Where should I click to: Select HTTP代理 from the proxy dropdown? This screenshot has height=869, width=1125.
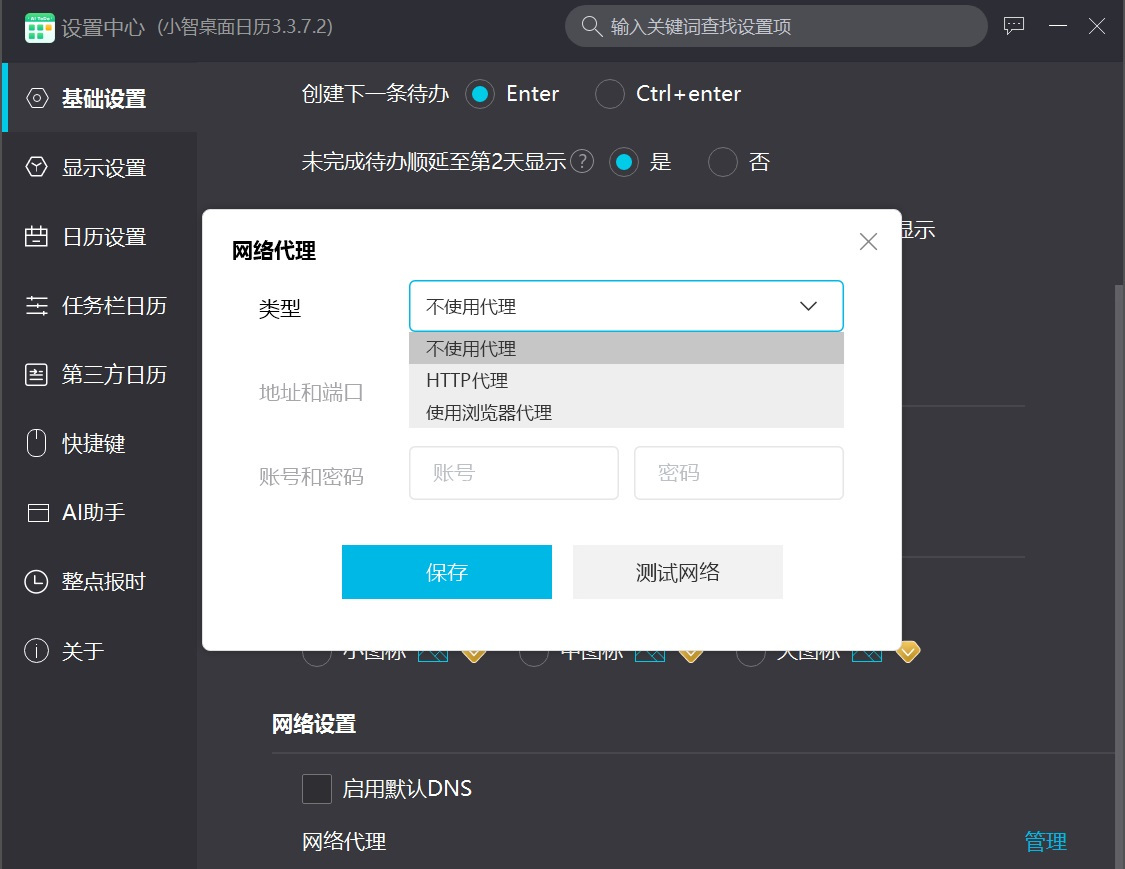click(466, 380)
